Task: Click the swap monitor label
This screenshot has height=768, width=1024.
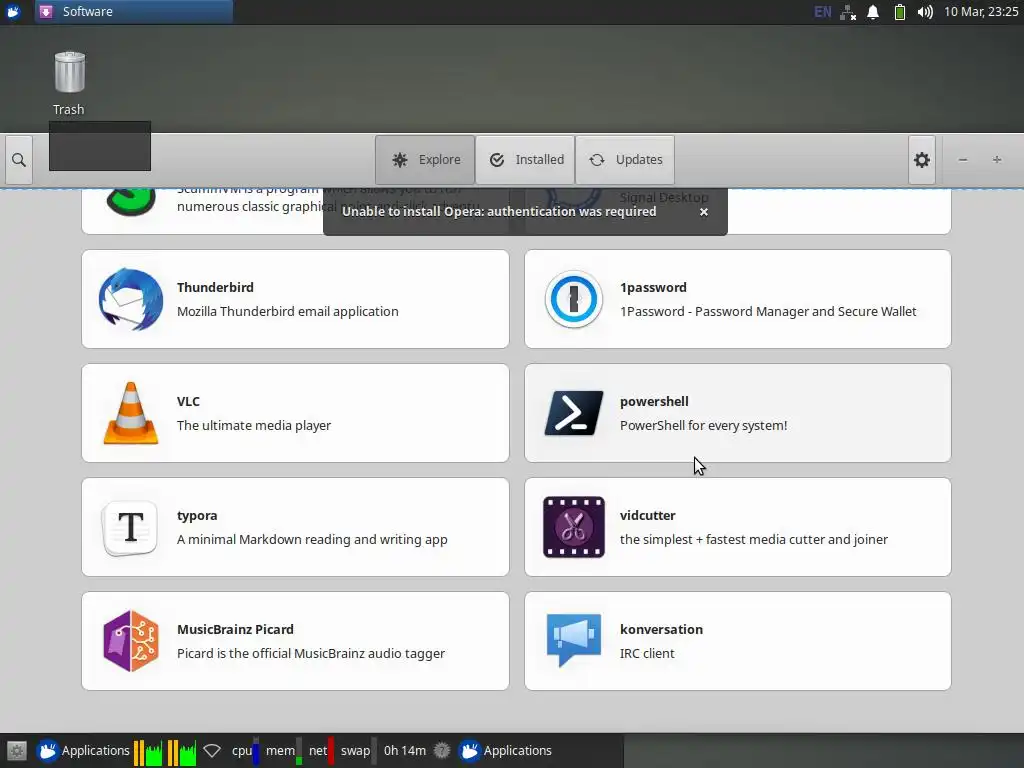Action: [x=355, y=751]
